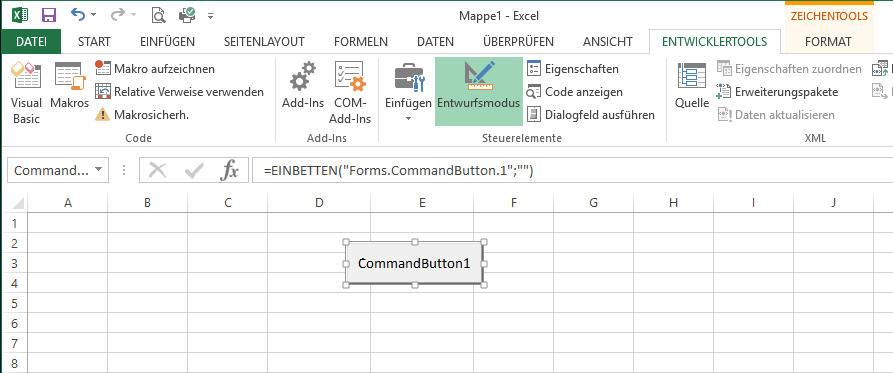The image size is (893, 373).
Task: Toggle Entwurfsmodus design mode
Action: (x=478, y=91)
